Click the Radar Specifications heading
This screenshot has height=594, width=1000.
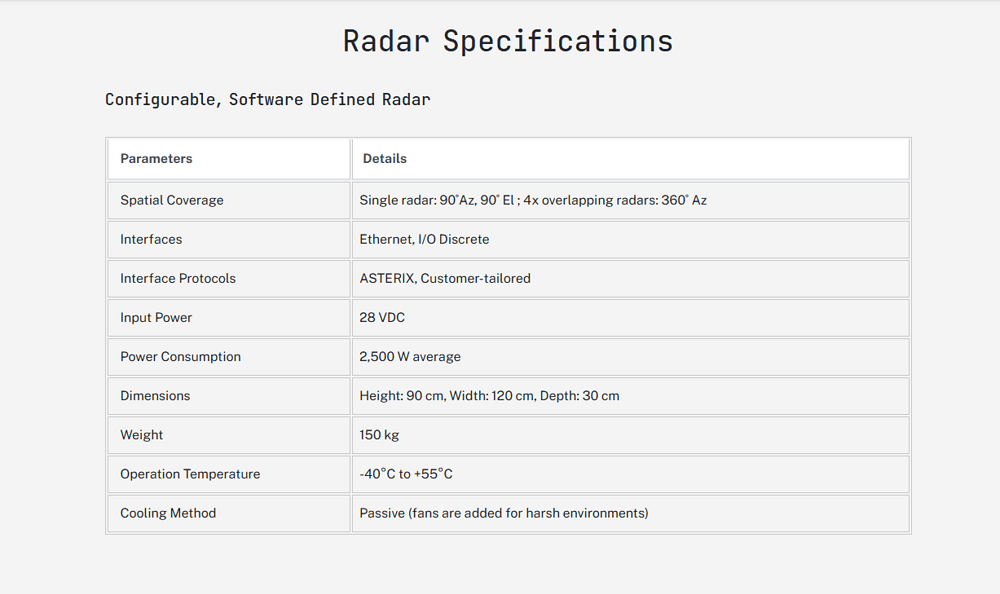(508, 41)
